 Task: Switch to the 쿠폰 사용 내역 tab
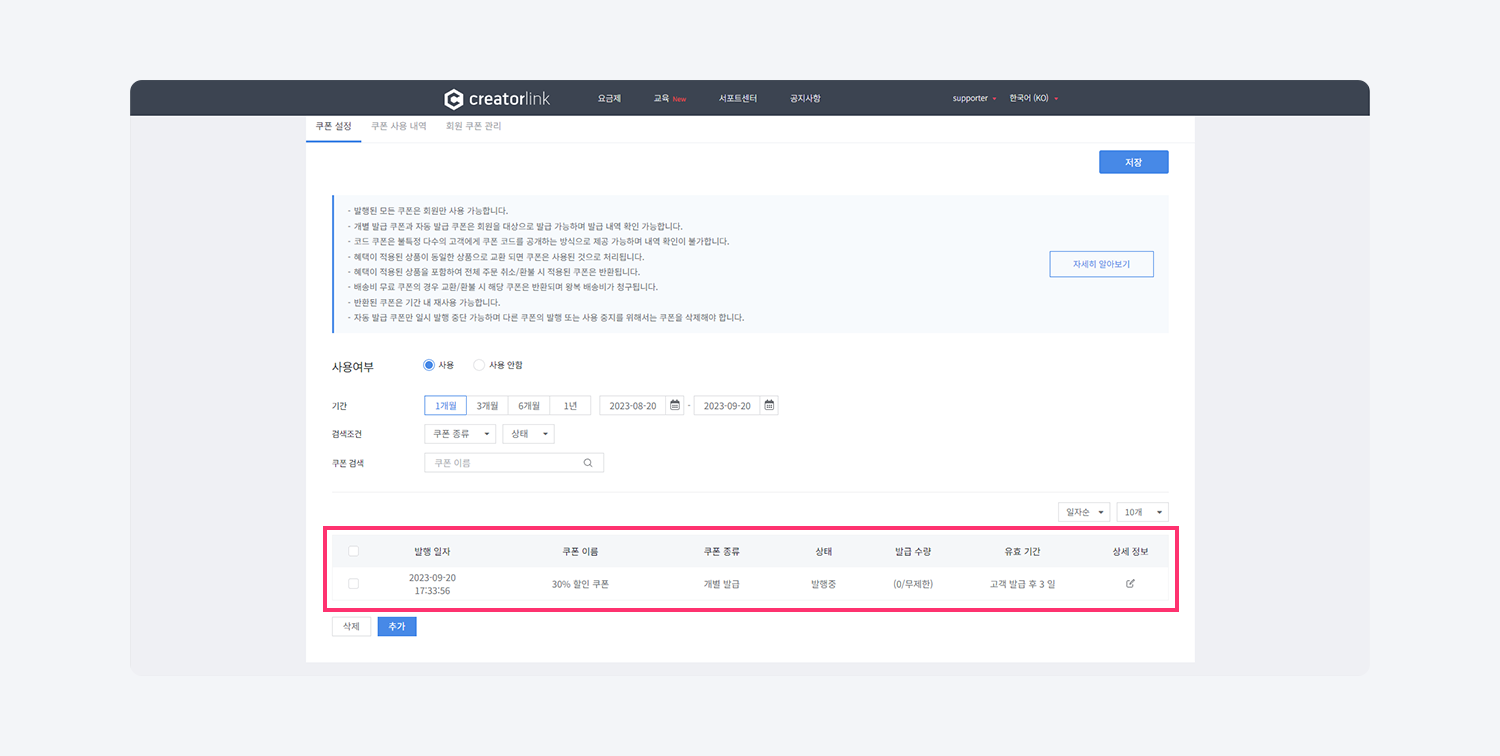click(x=399, y=127)
